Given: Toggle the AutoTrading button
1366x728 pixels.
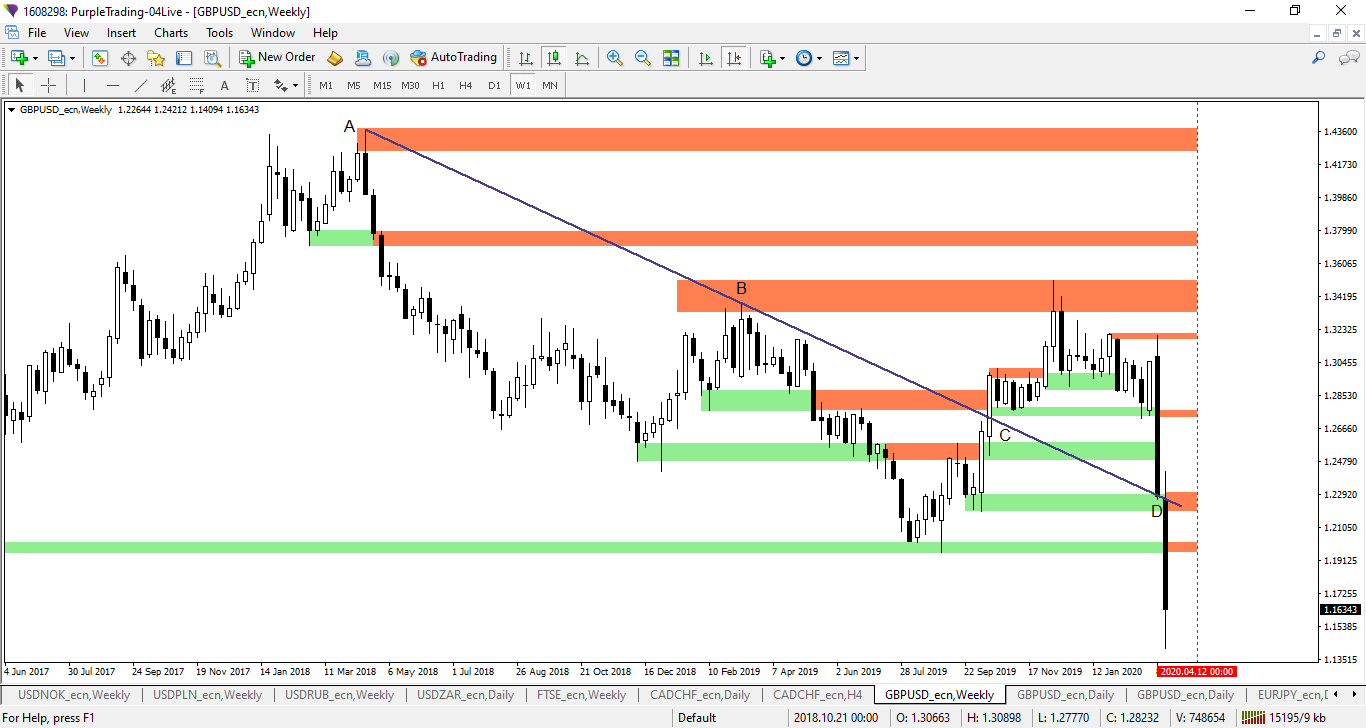Looking at the screenshot, I should pyautogui.click(x=454, y=58).
